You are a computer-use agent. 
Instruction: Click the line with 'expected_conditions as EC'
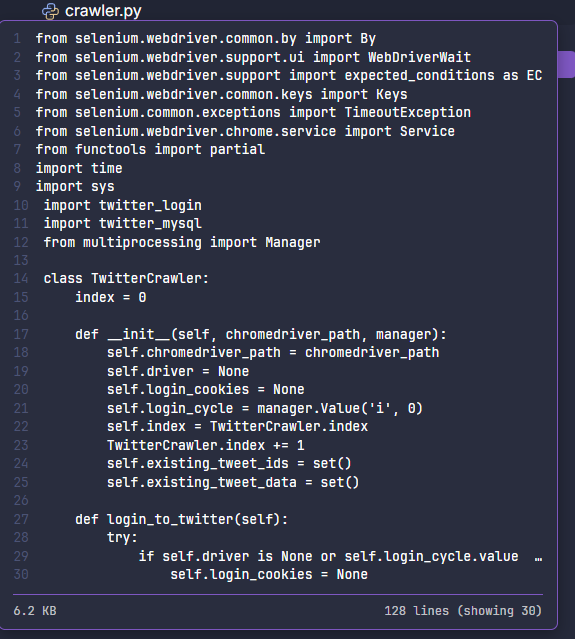pos(289,76)
